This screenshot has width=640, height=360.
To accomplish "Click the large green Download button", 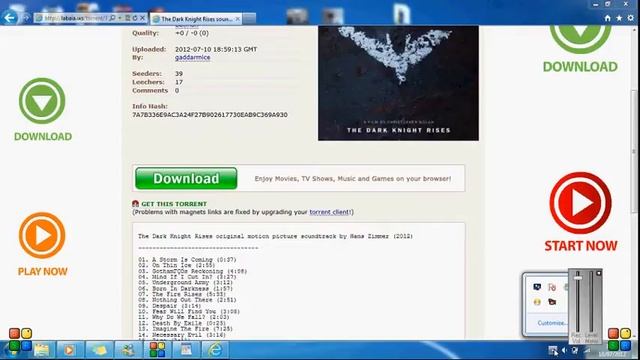I will (x=186, y=178).
